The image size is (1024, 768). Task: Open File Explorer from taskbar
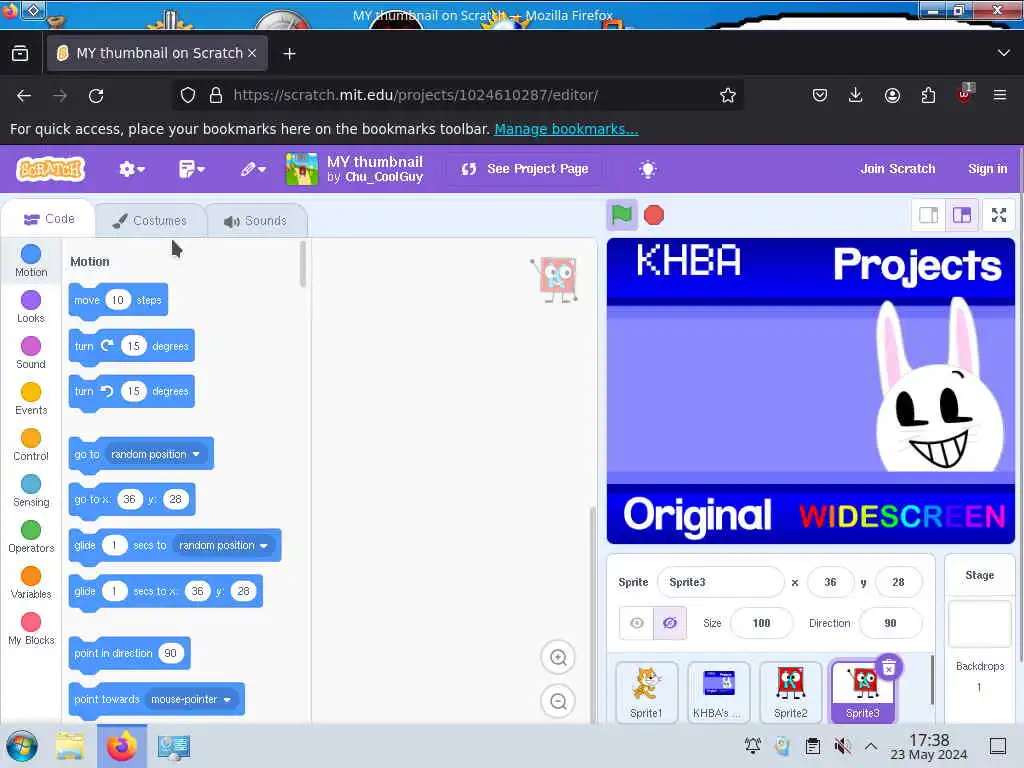(x=69, y=746)
